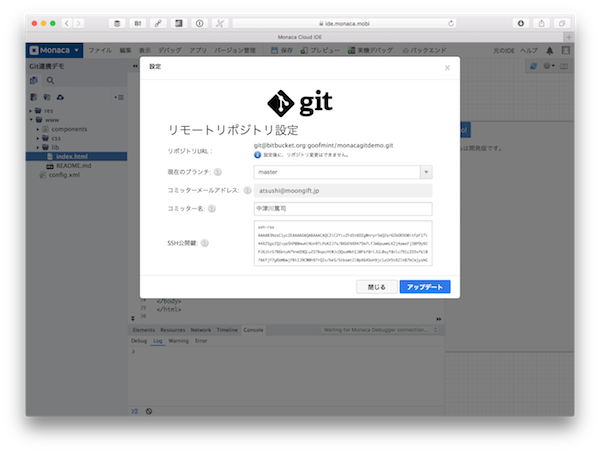Click help icon beside committer email label

[x=247, y=190]
